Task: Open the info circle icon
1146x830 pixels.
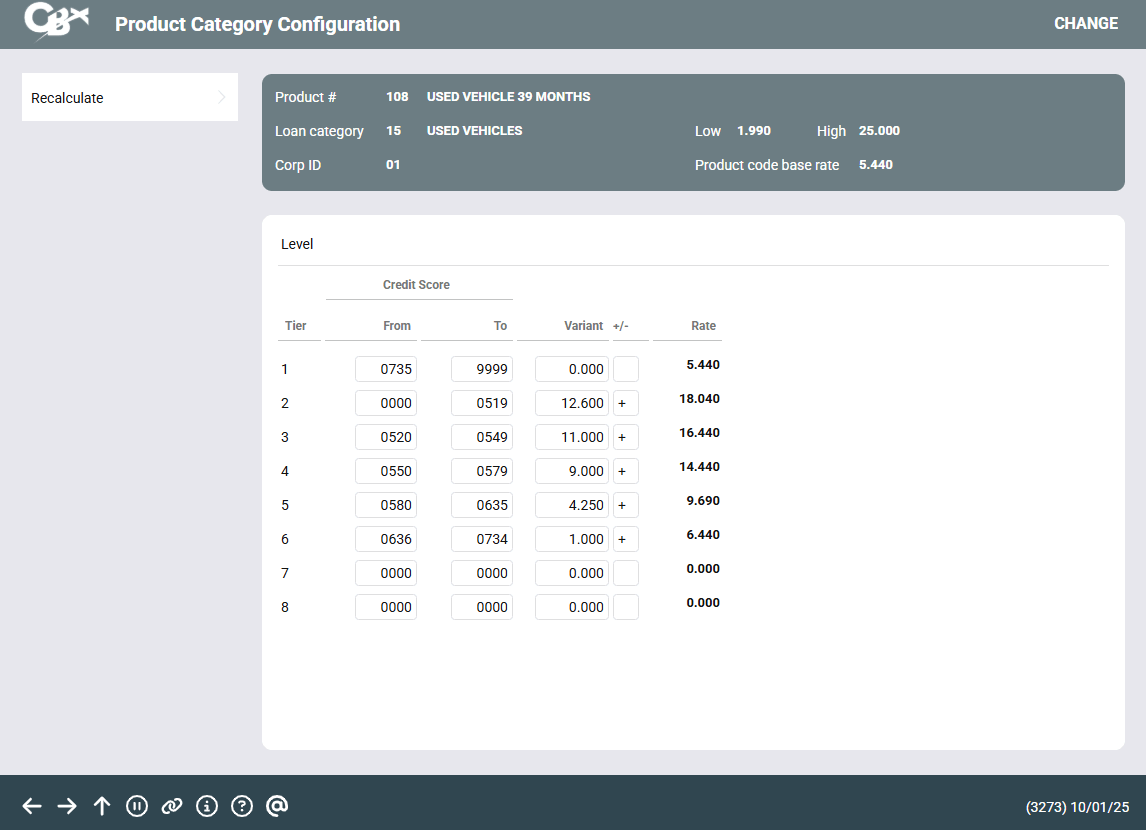Action: click(x=207, y=806)
